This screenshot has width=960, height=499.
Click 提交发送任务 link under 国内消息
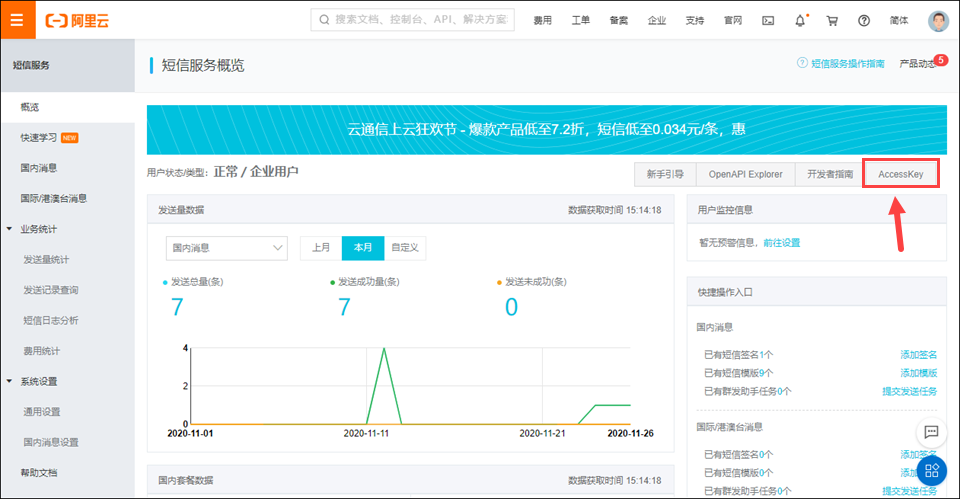909,391
